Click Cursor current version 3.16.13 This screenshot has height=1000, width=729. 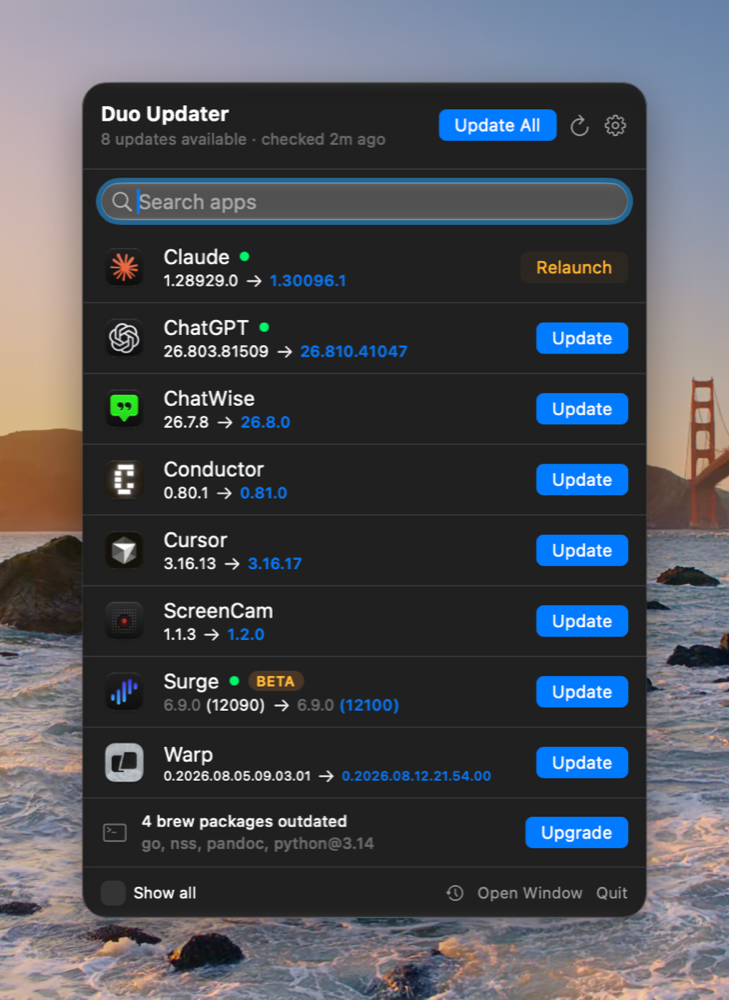click(x=190, y=564)
